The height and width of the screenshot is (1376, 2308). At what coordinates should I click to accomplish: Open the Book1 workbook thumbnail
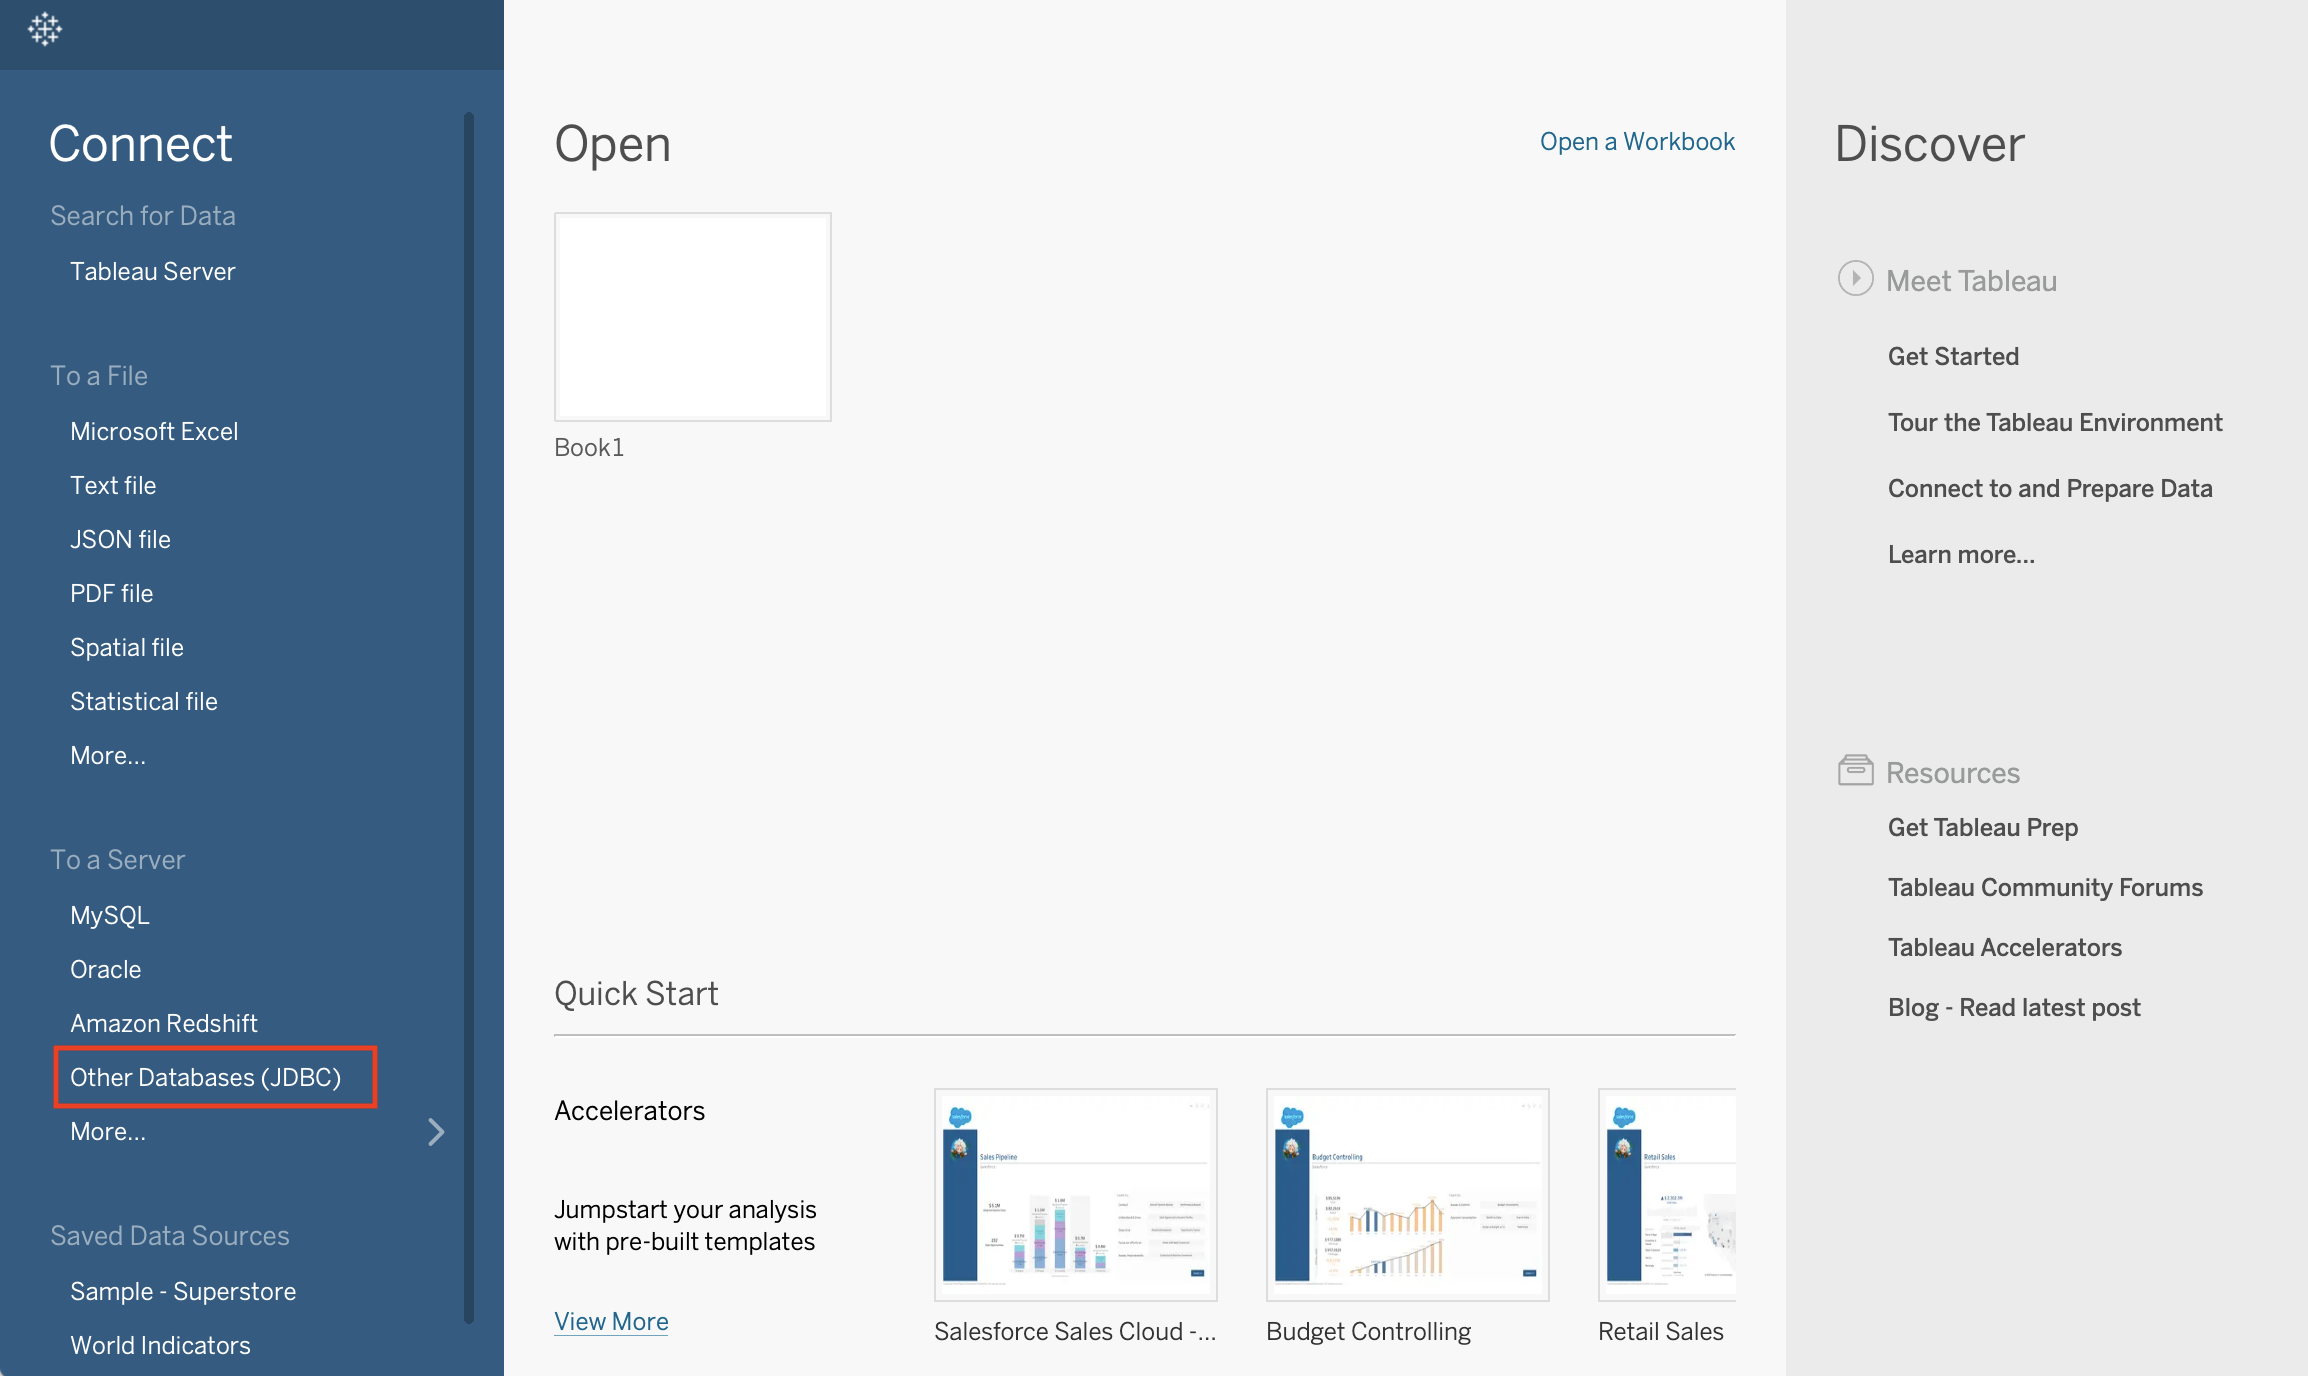(692, 316)
